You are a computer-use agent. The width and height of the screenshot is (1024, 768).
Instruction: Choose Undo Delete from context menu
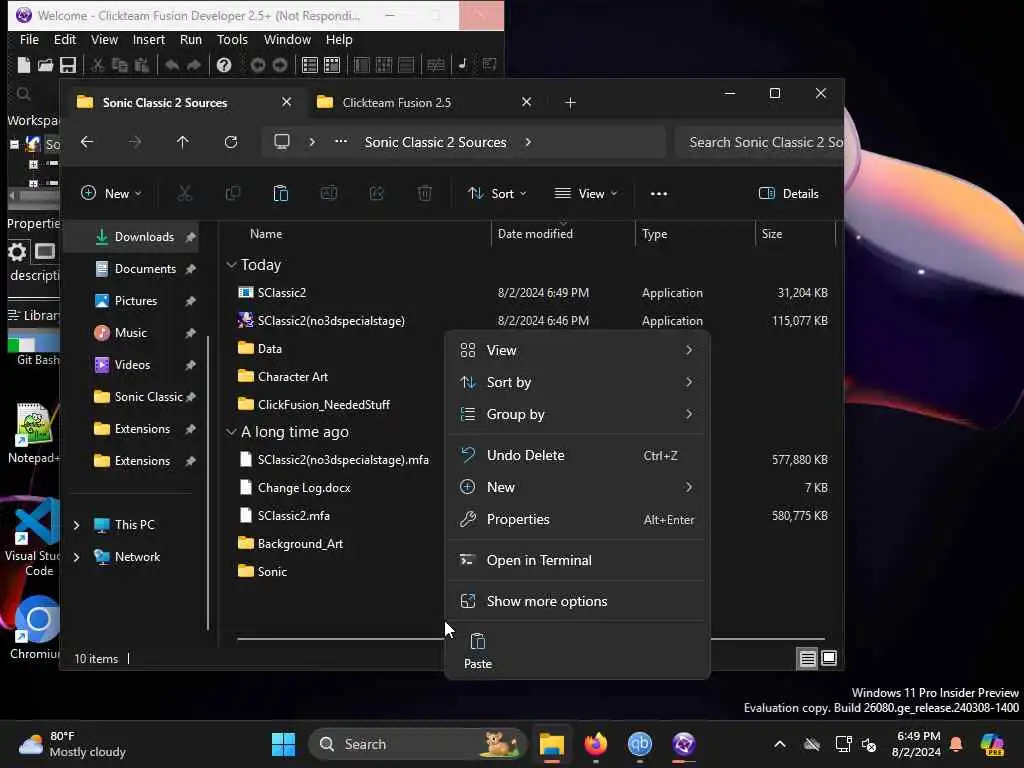click(577, 455)
